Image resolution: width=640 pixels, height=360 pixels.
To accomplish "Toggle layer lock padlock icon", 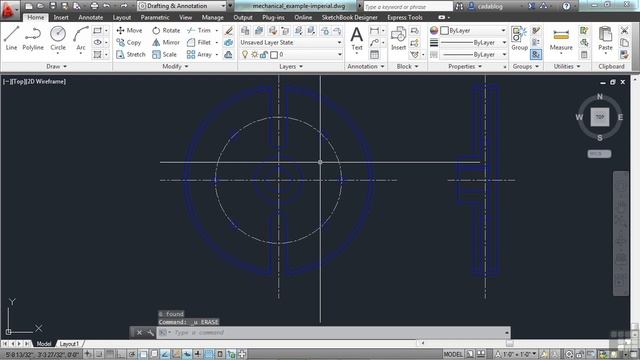I will tap(264, 54).
